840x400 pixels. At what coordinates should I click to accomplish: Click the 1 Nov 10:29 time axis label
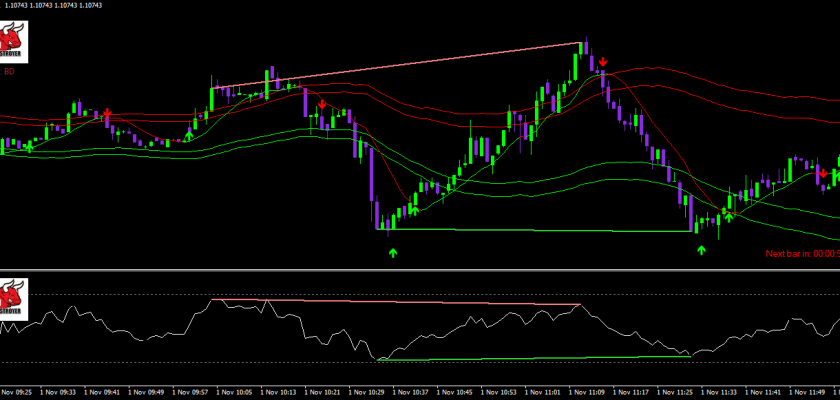(x=369, y=391)
